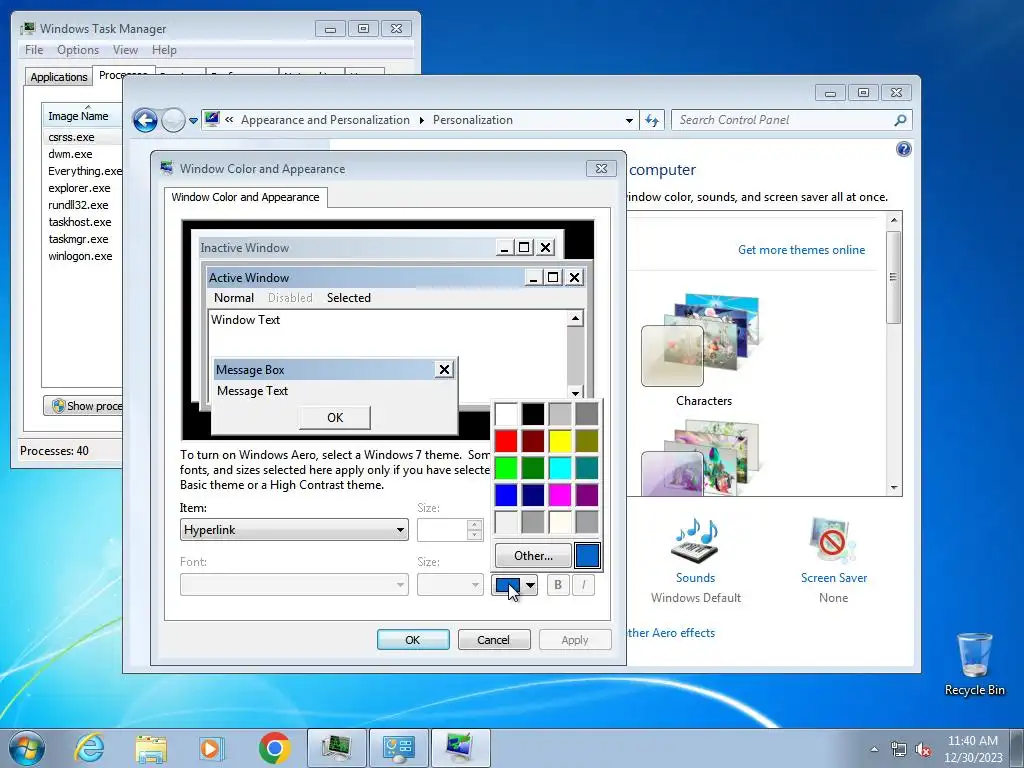Viewport: 1024px width, 768px height.
Task: Select the Window Color and Appearance tab
Action: (x=246, y=197)
